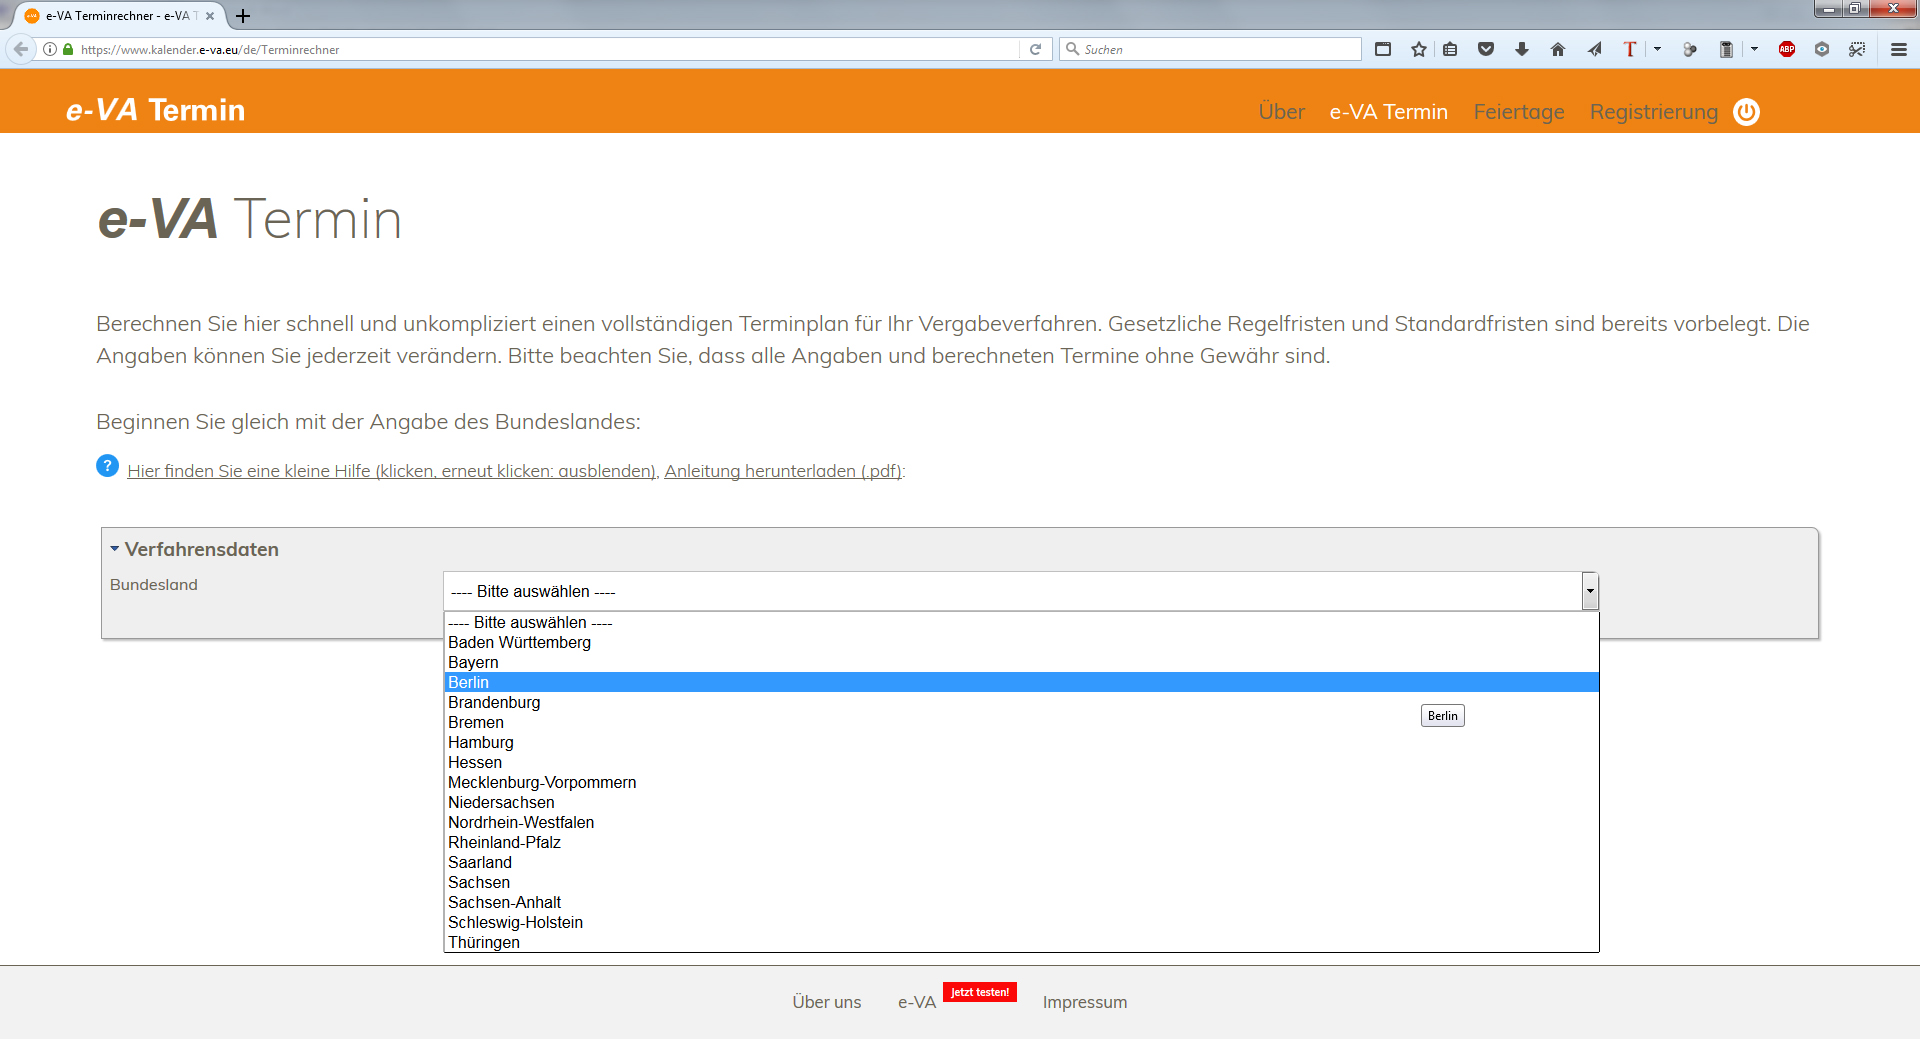
Task: Click the screenshot scissors extension icon
Action: point(1857,49)
